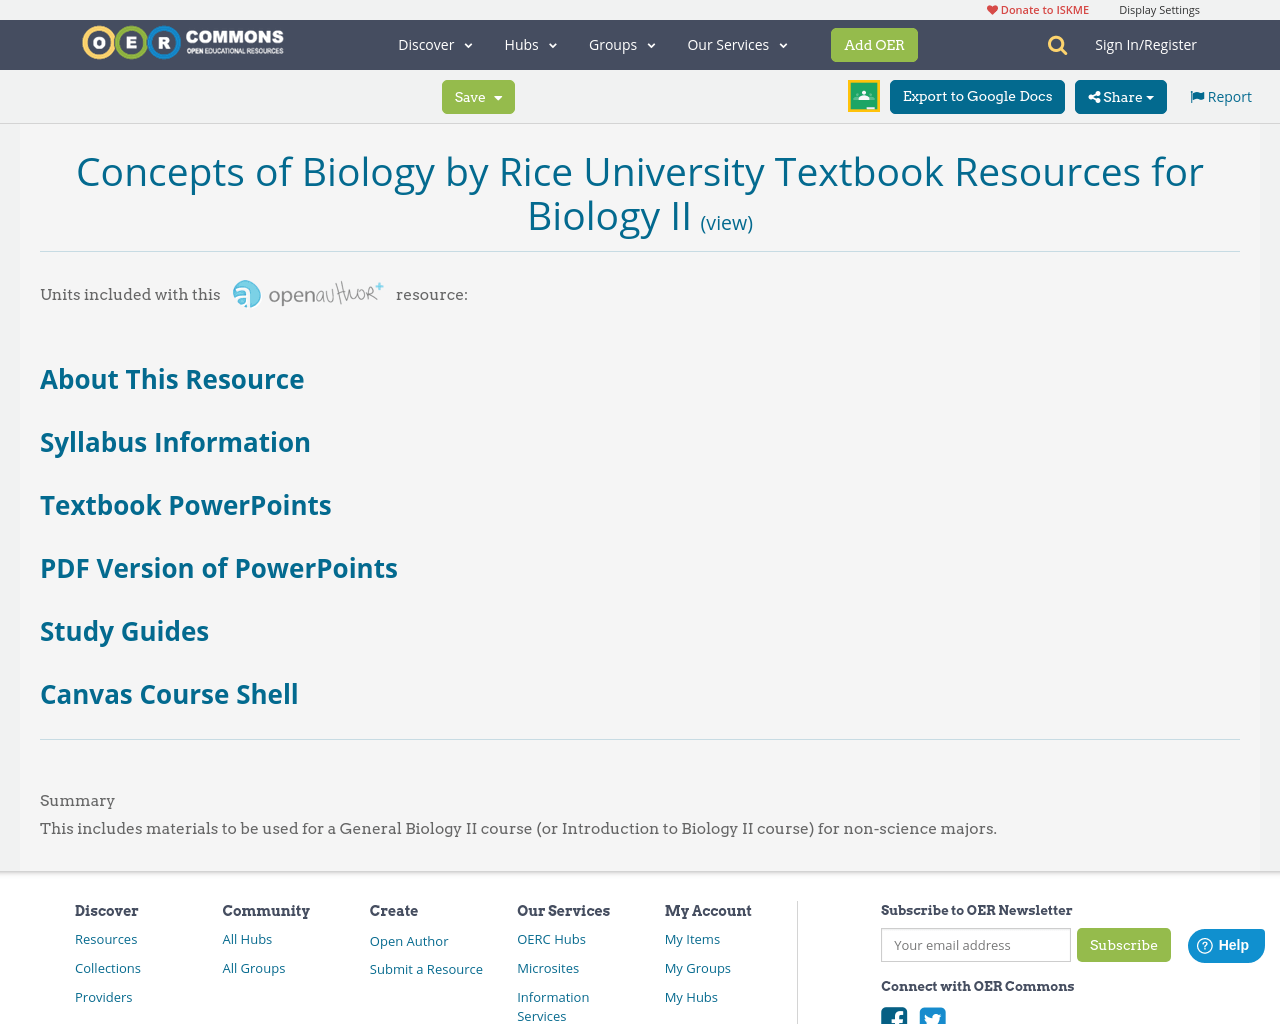Viewport: 1280px width, 1024px height.
Task: Click the resource title heading
Action: click(x=640, y=194)
